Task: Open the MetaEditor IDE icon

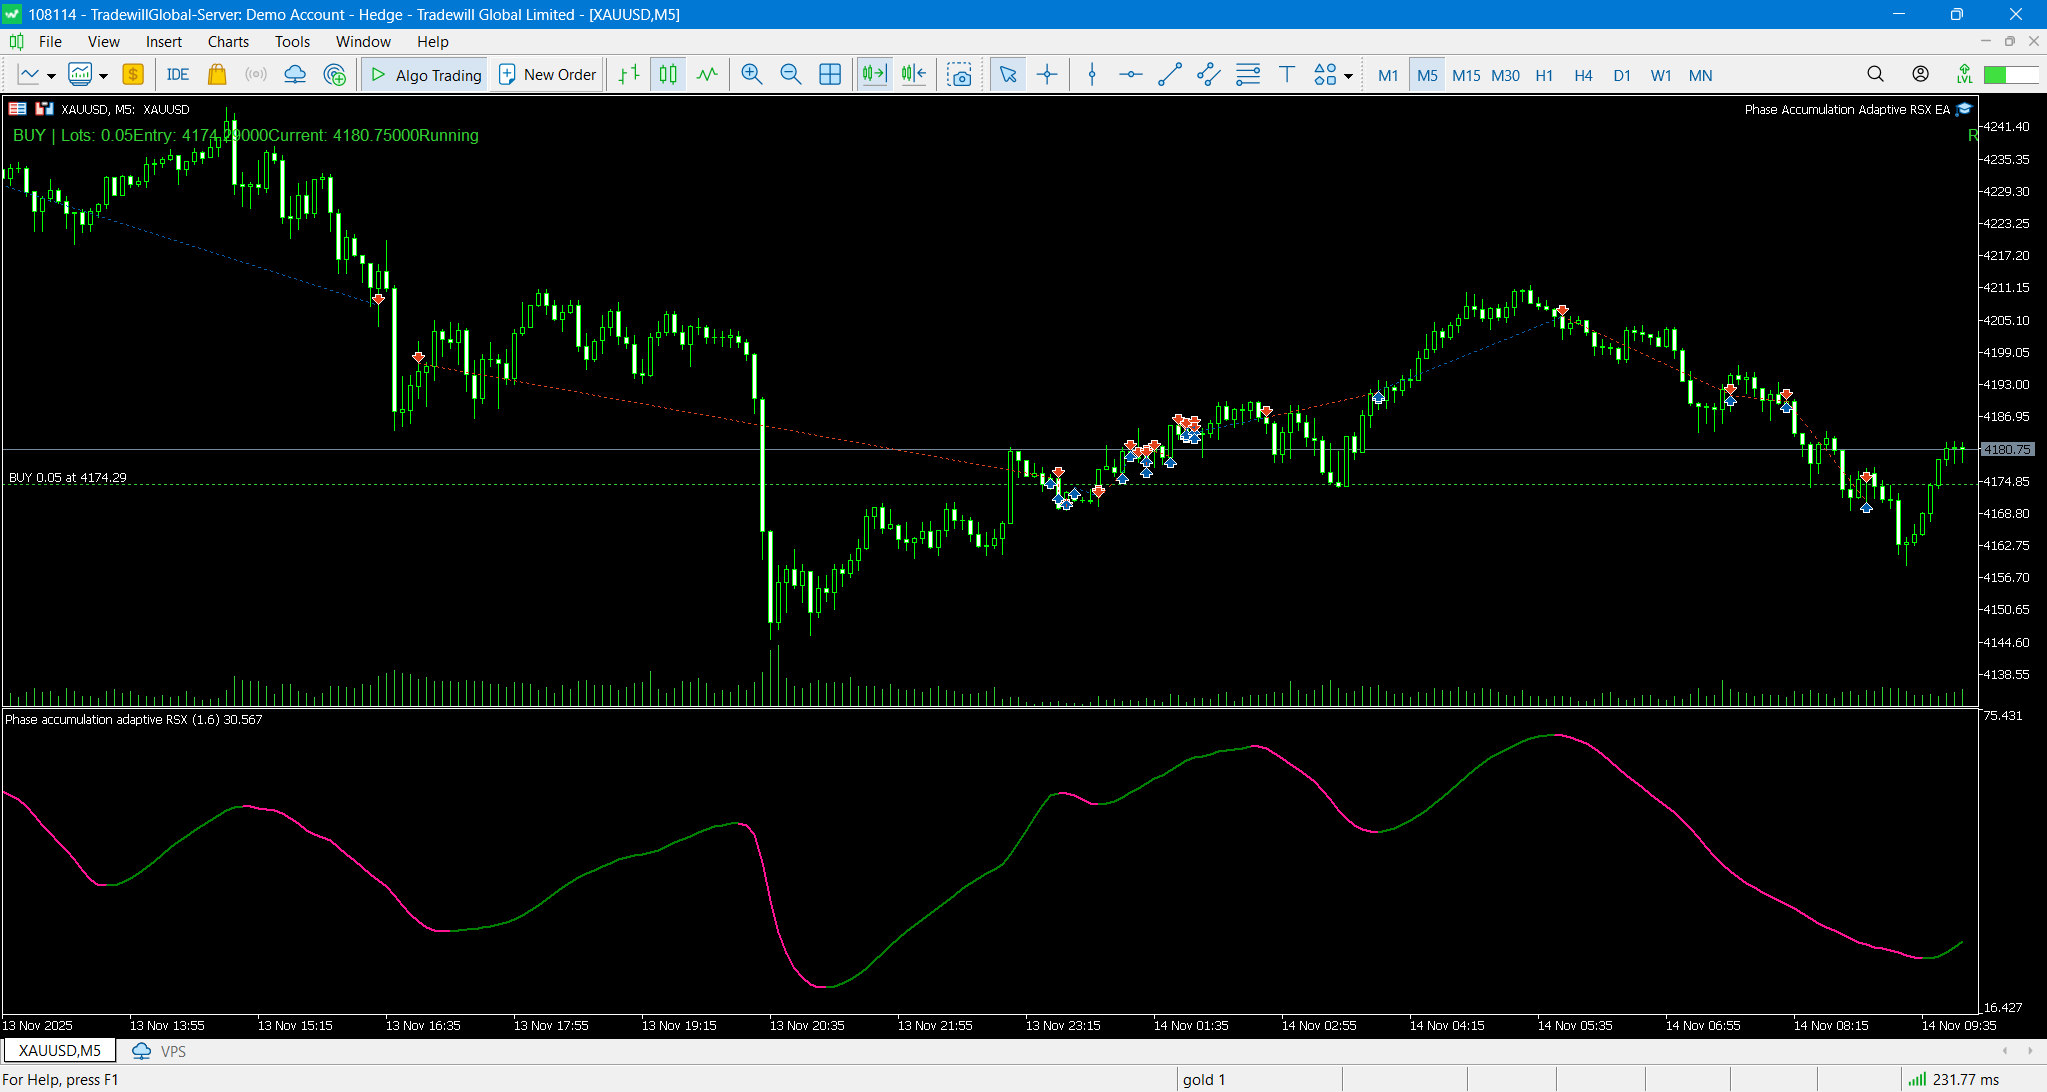Action: tap(178, 75)
